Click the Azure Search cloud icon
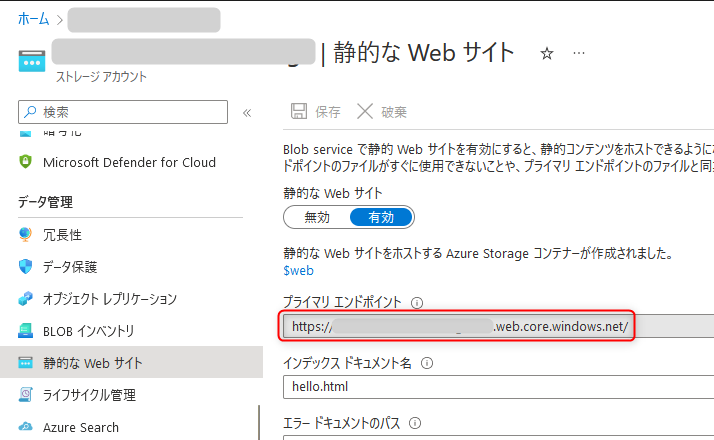The image size is (714, 440). click(26, 427)
